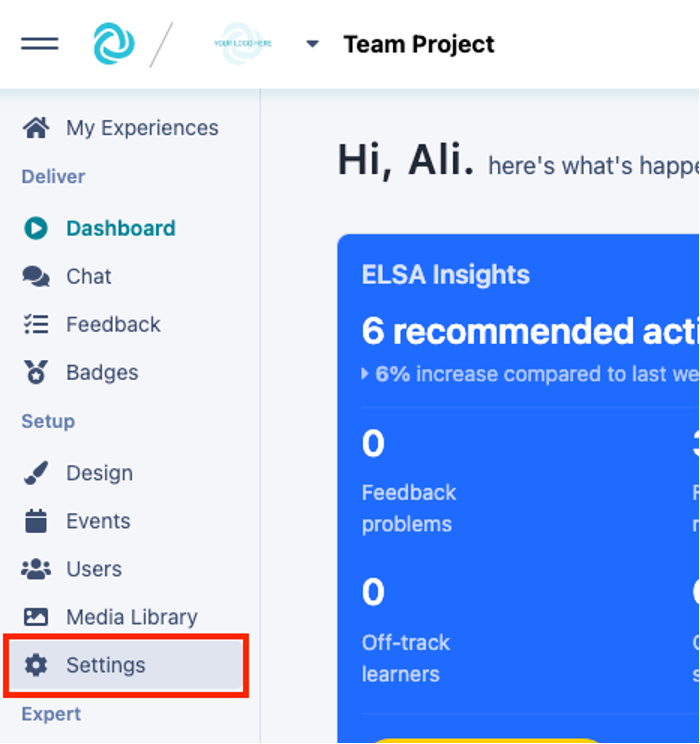Click the Badges medal icon
700x744 pixels.
(x=36, y=373)
